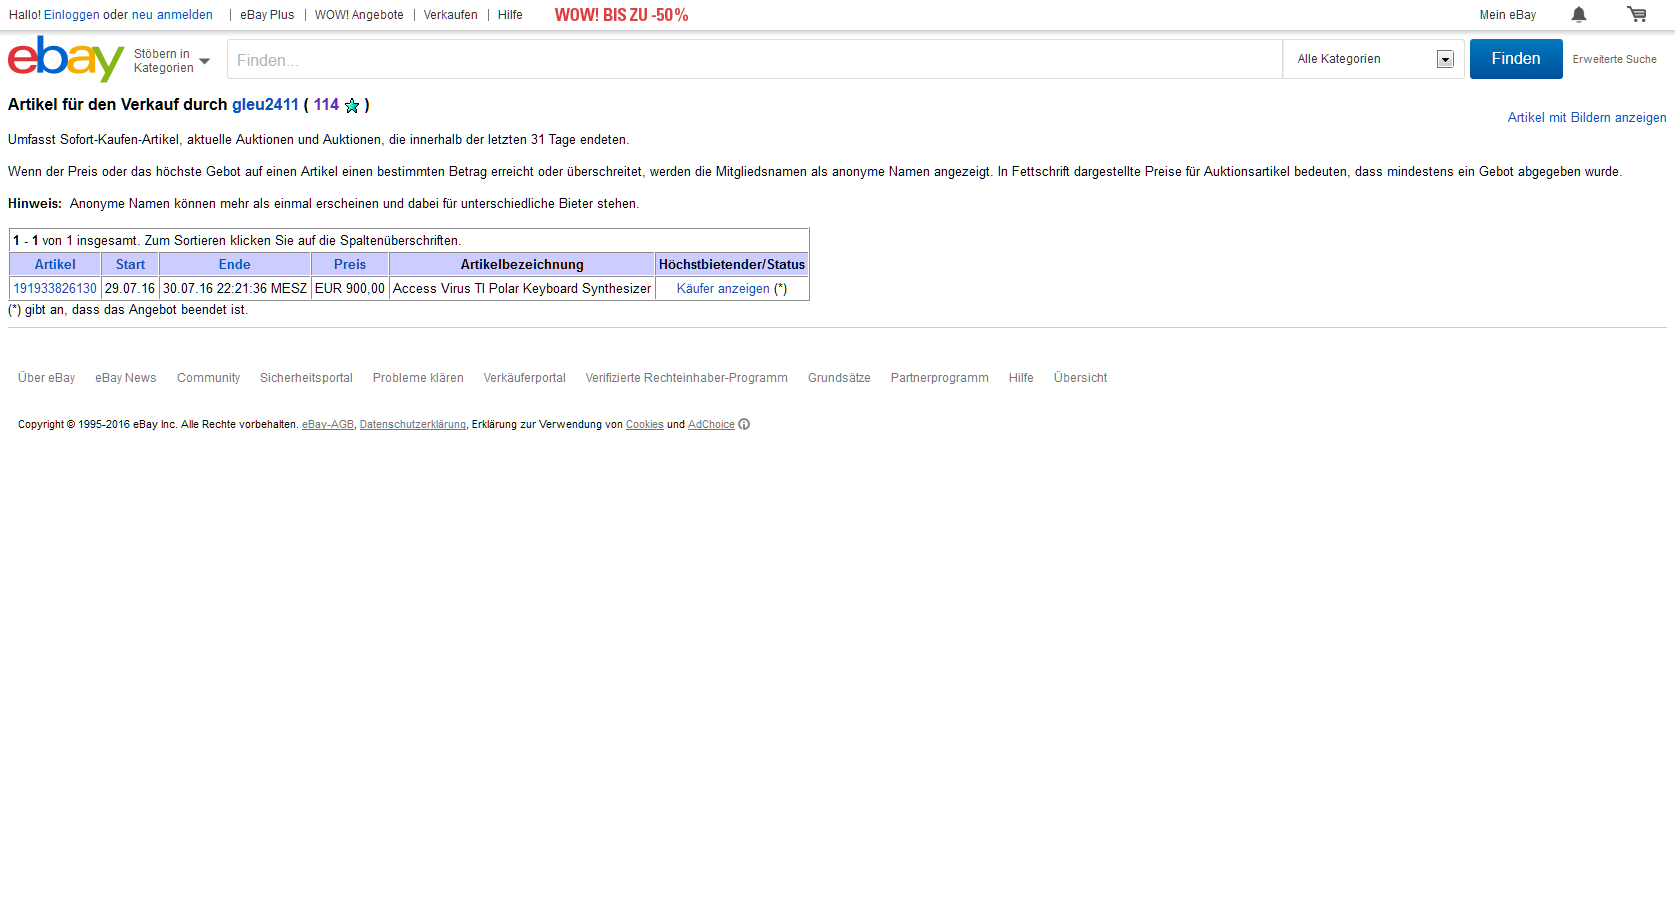
Task: Click Artikel mit Bildern anzeigen
Action: tap(1586, 118)
